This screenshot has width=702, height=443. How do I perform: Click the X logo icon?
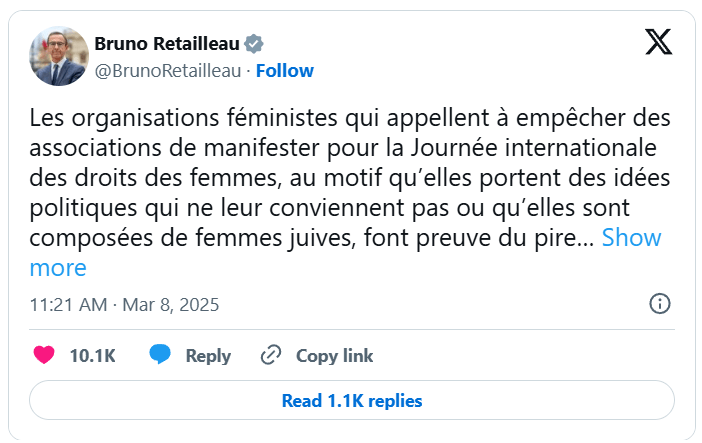[657, 42]
